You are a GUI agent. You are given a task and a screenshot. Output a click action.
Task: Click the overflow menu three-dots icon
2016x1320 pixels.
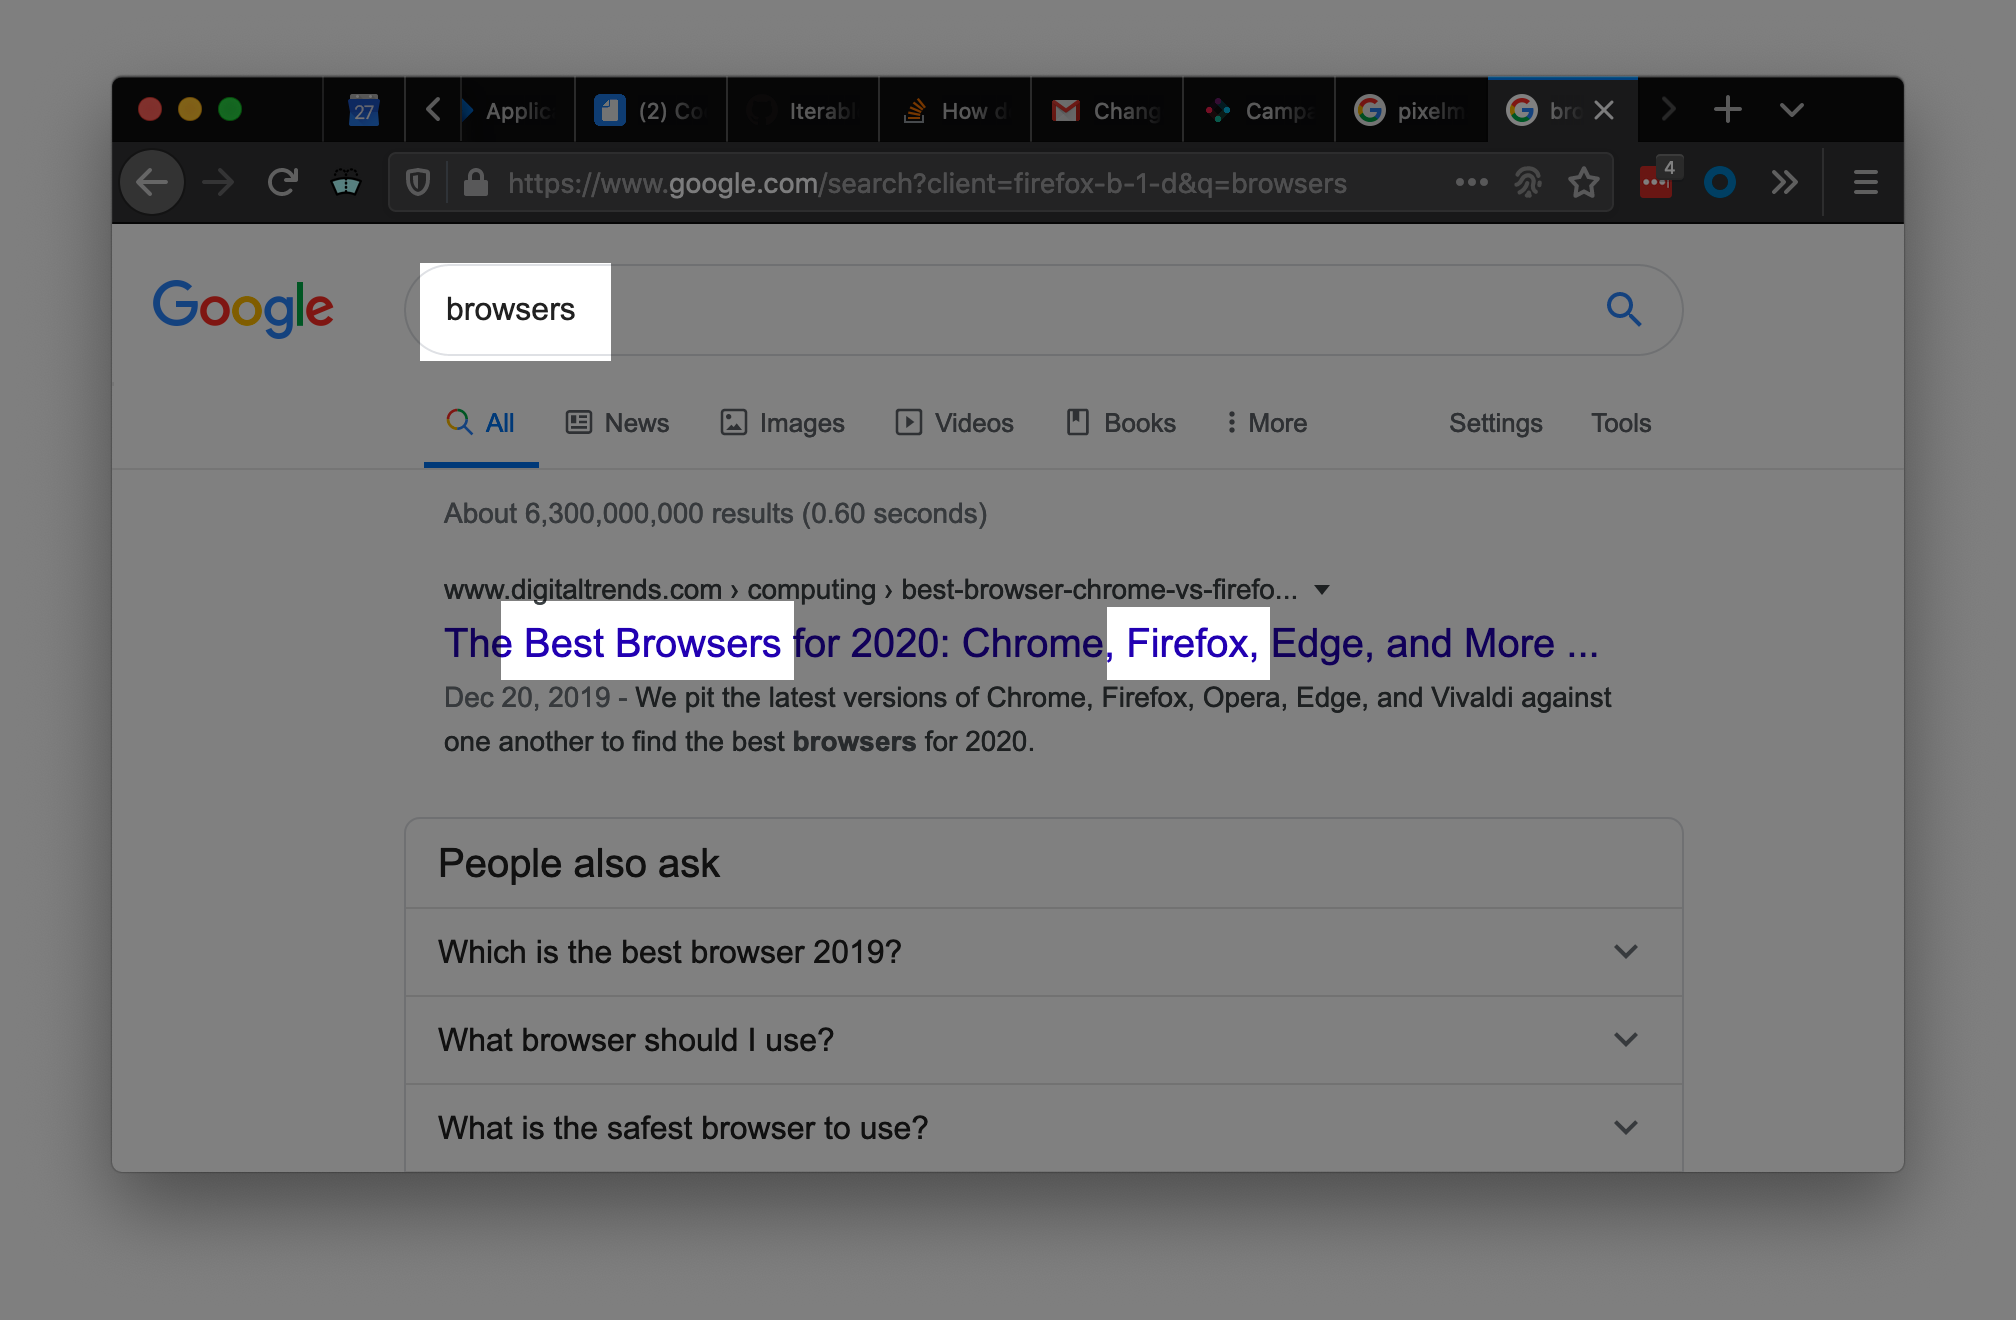1470,183
